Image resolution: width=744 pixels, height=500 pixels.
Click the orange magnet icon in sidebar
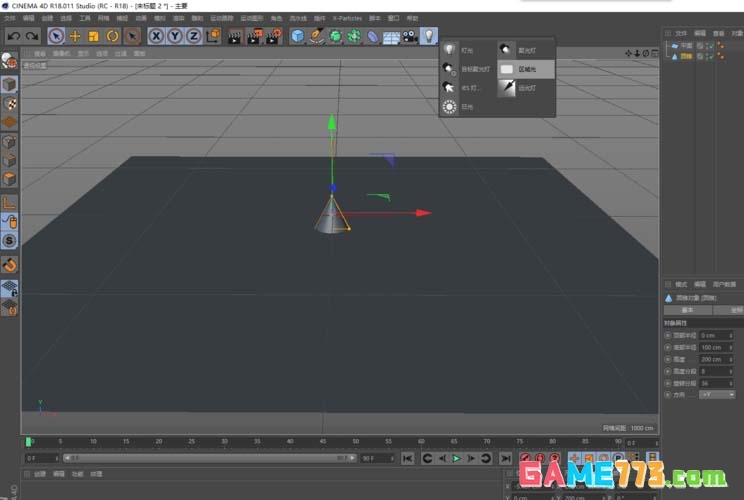pos(9,265)
